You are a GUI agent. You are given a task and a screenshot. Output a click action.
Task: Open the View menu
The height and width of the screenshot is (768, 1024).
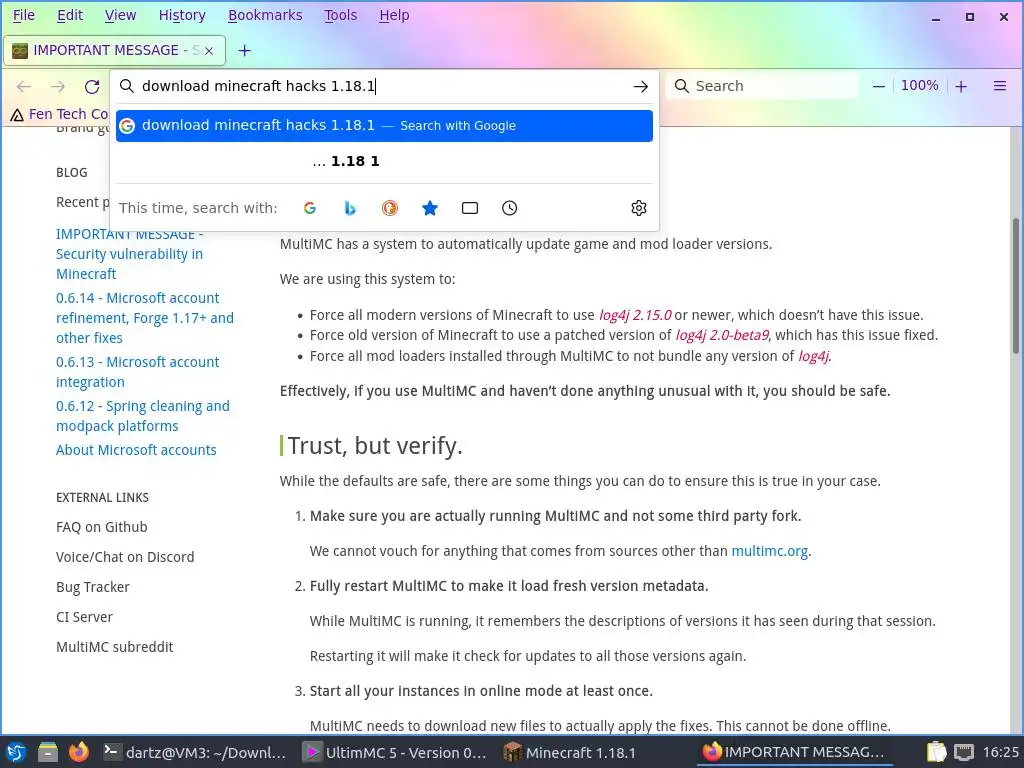pyautogui.click(x=120, y=15)
